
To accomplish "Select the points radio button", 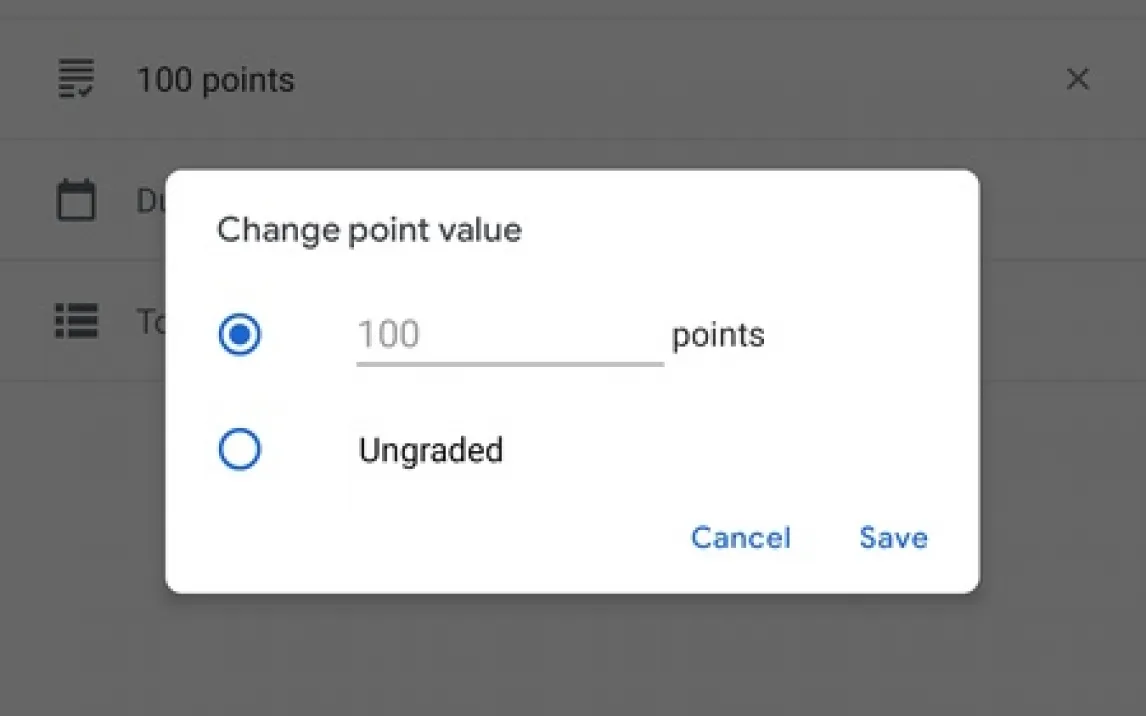I will click(x=240, y=335).
